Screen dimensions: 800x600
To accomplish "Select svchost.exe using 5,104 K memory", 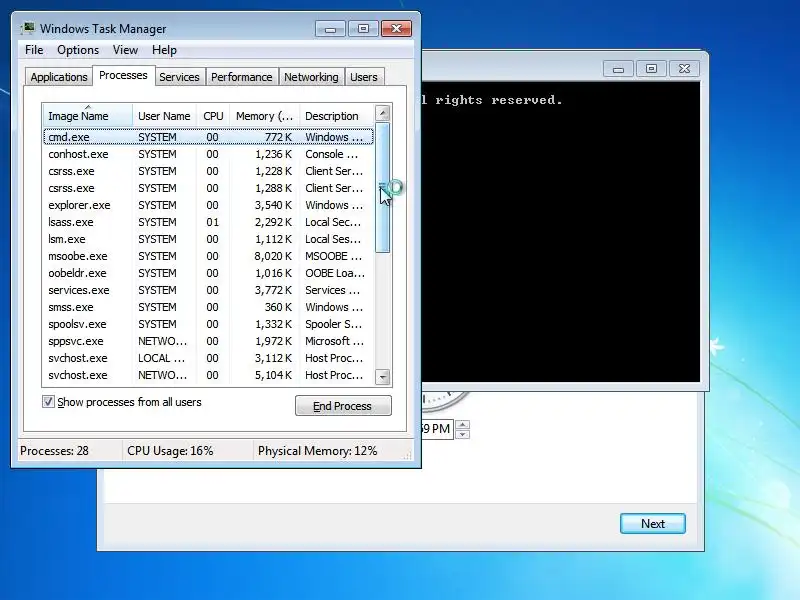I will (x=208, y=375).
